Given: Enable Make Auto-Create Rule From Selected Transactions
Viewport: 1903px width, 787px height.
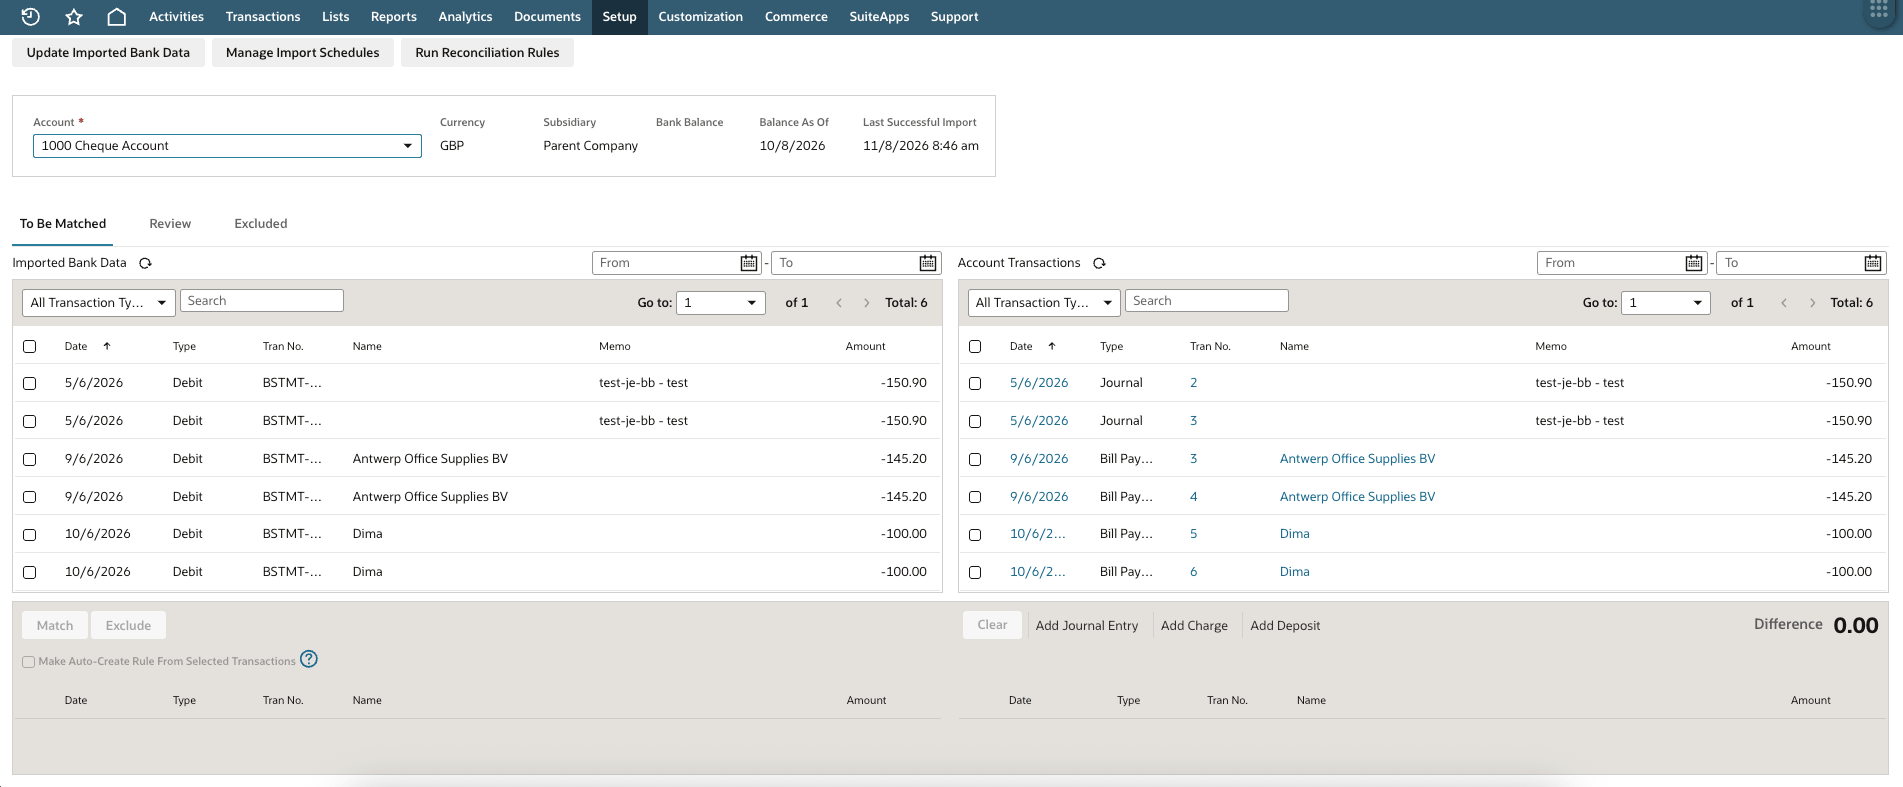Looking at the screenshot, I should pos(29,662).
